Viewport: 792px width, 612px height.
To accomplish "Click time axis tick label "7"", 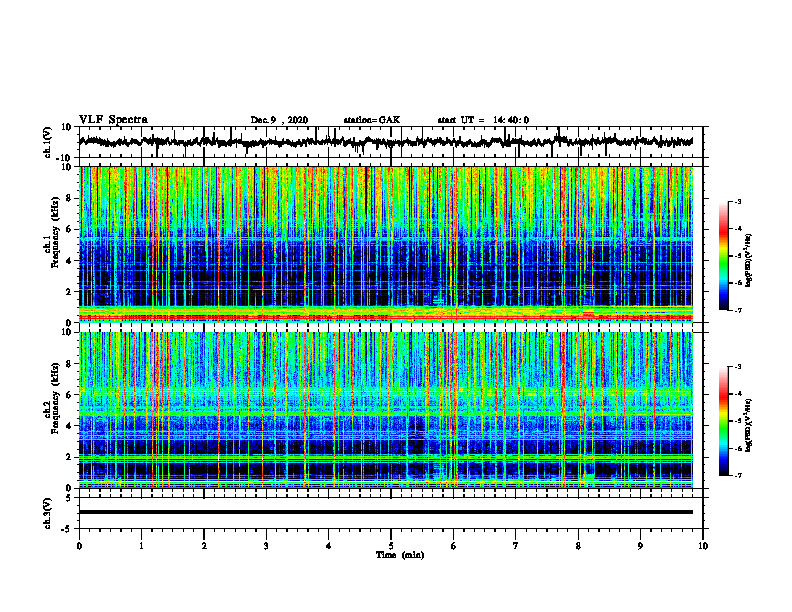I will point(516,546).
